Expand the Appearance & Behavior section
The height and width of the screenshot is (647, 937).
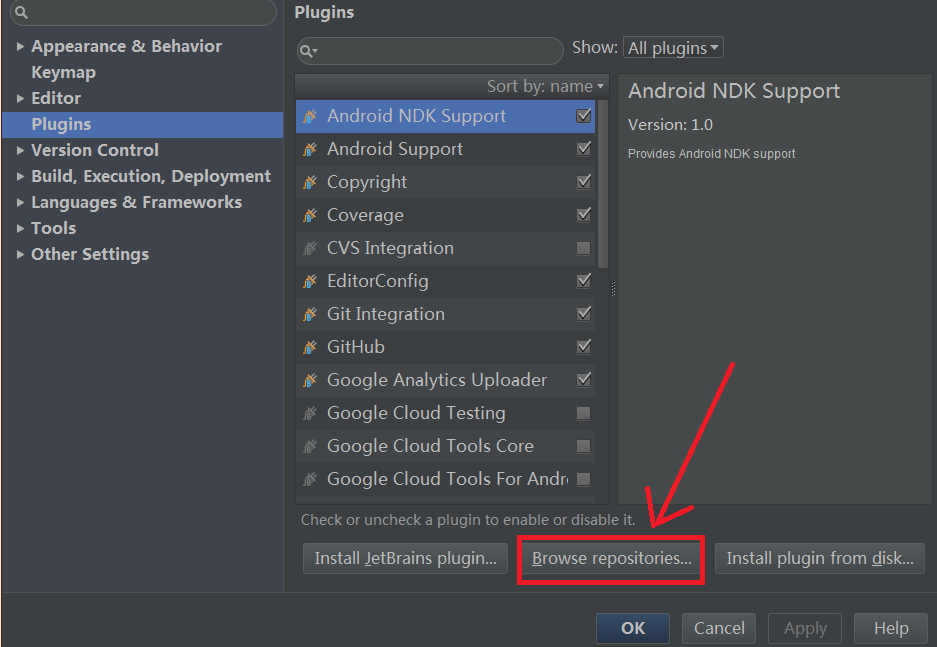pyautogui.click(x=21, y=46)
